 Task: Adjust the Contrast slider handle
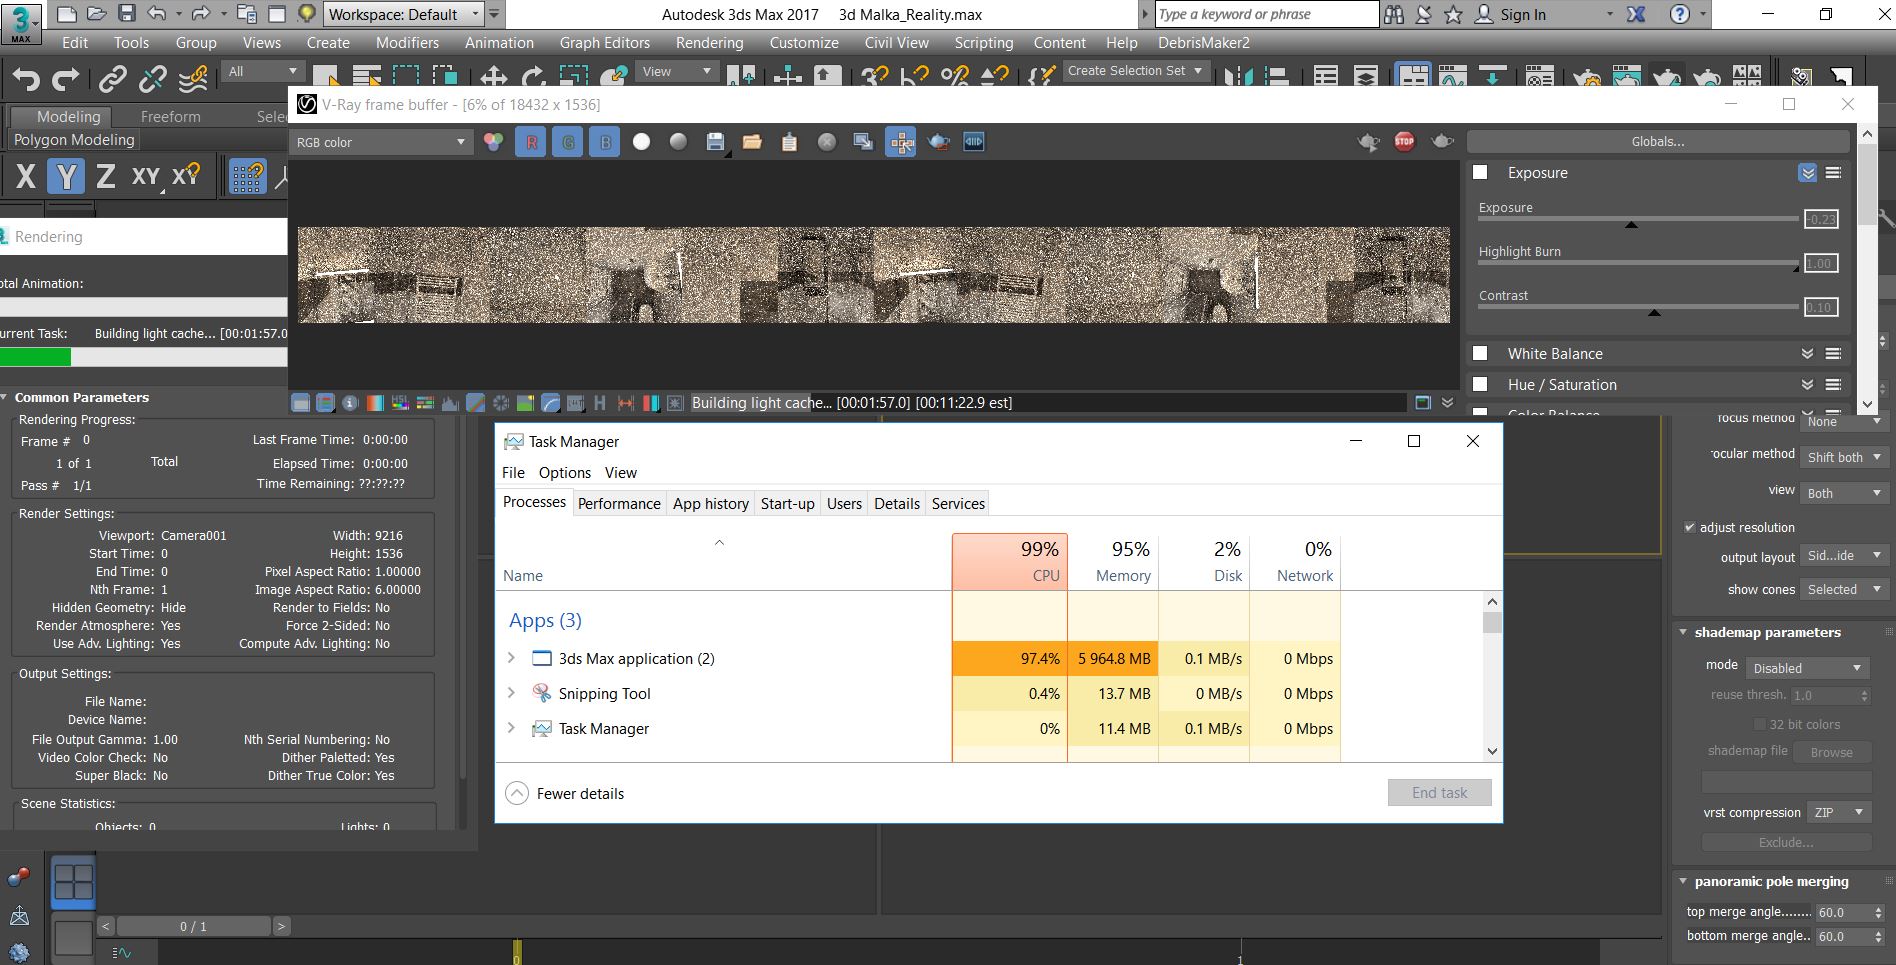(1654, 312)
